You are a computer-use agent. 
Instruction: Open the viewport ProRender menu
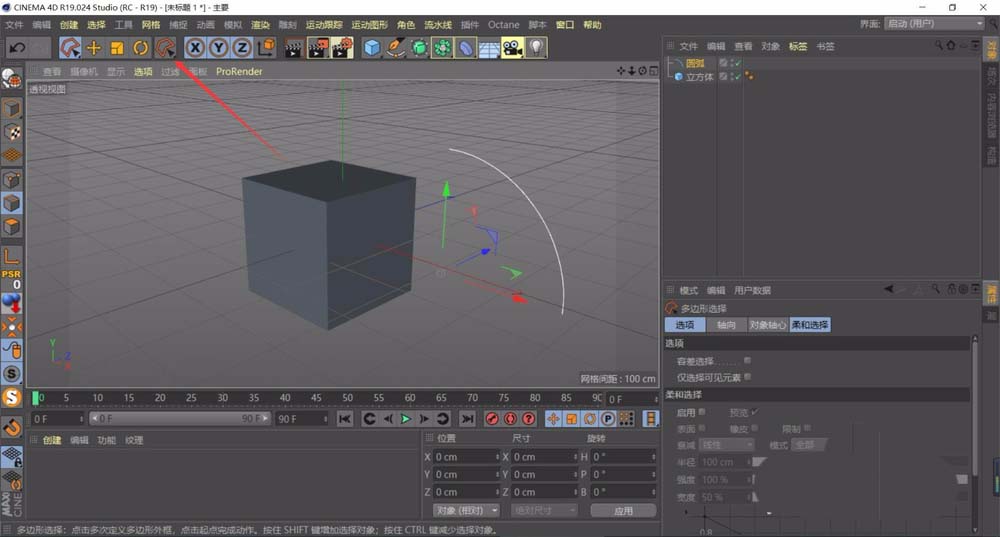239,71
